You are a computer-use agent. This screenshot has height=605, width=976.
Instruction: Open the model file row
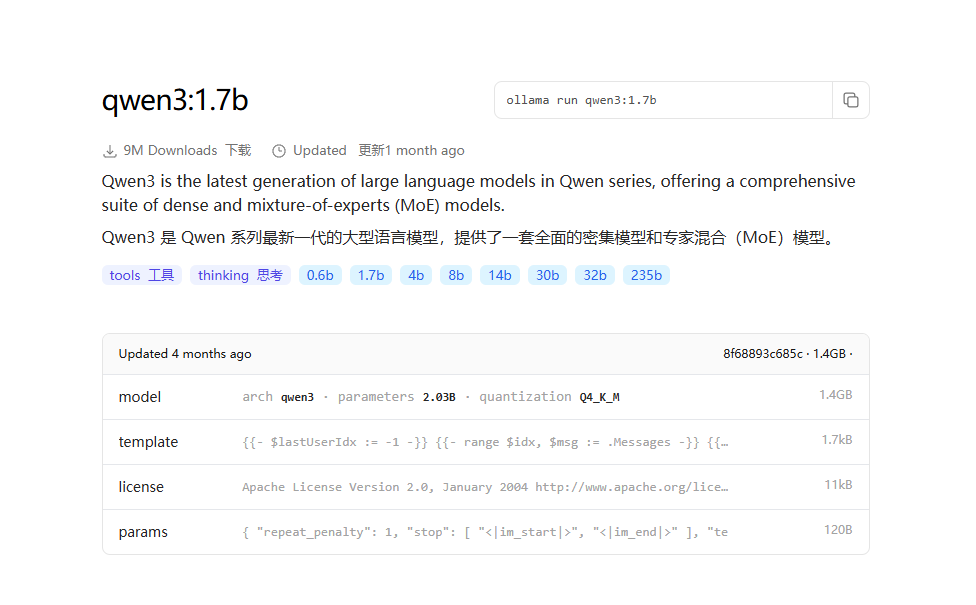click(x=486, y=397)
